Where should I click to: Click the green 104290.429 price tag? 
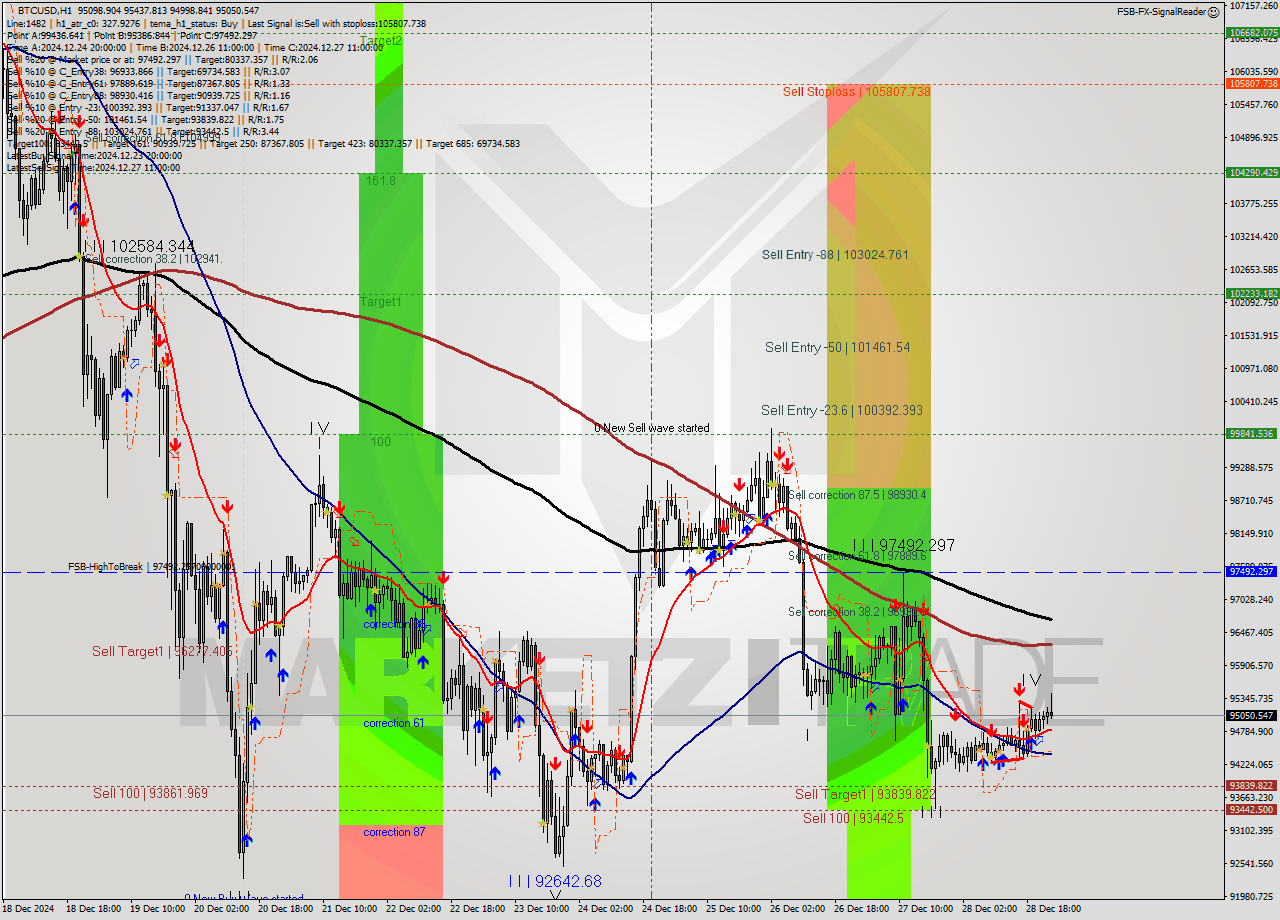tap(1252, 173)
